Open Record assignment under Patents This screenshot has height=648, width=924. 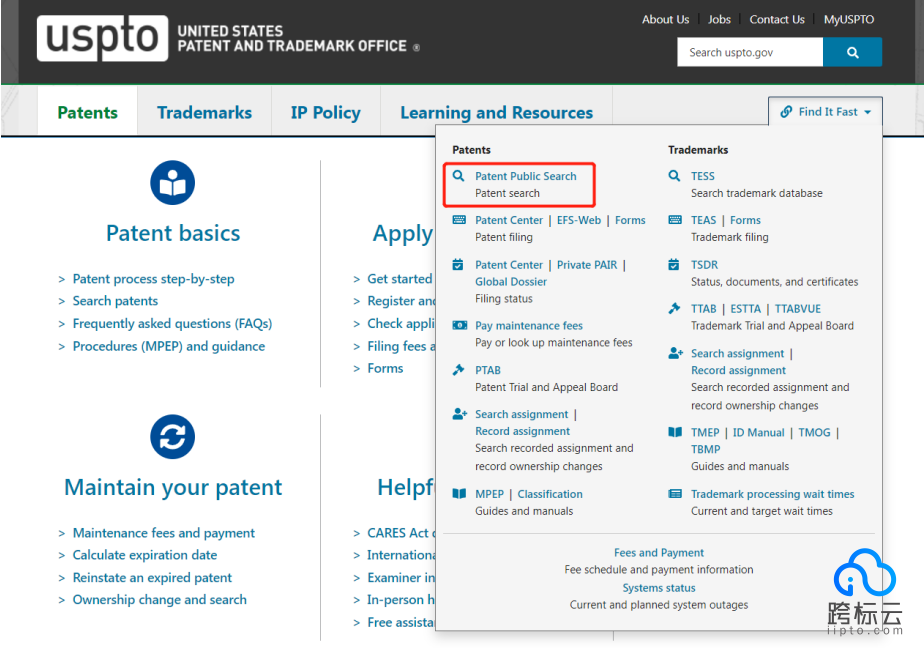pyautogui.click(x=522, y=431)
